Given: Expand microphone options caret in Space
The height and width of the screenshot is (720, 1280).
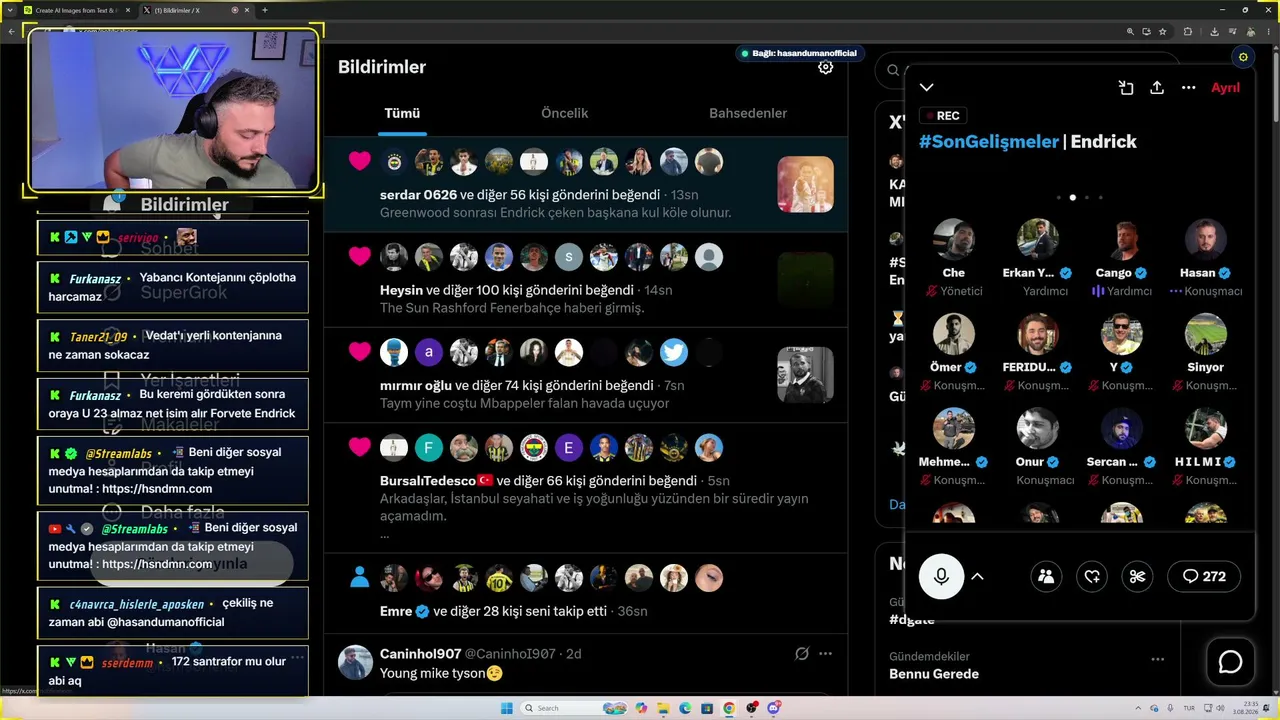Looking at the screenshot, I should (978, 576).
